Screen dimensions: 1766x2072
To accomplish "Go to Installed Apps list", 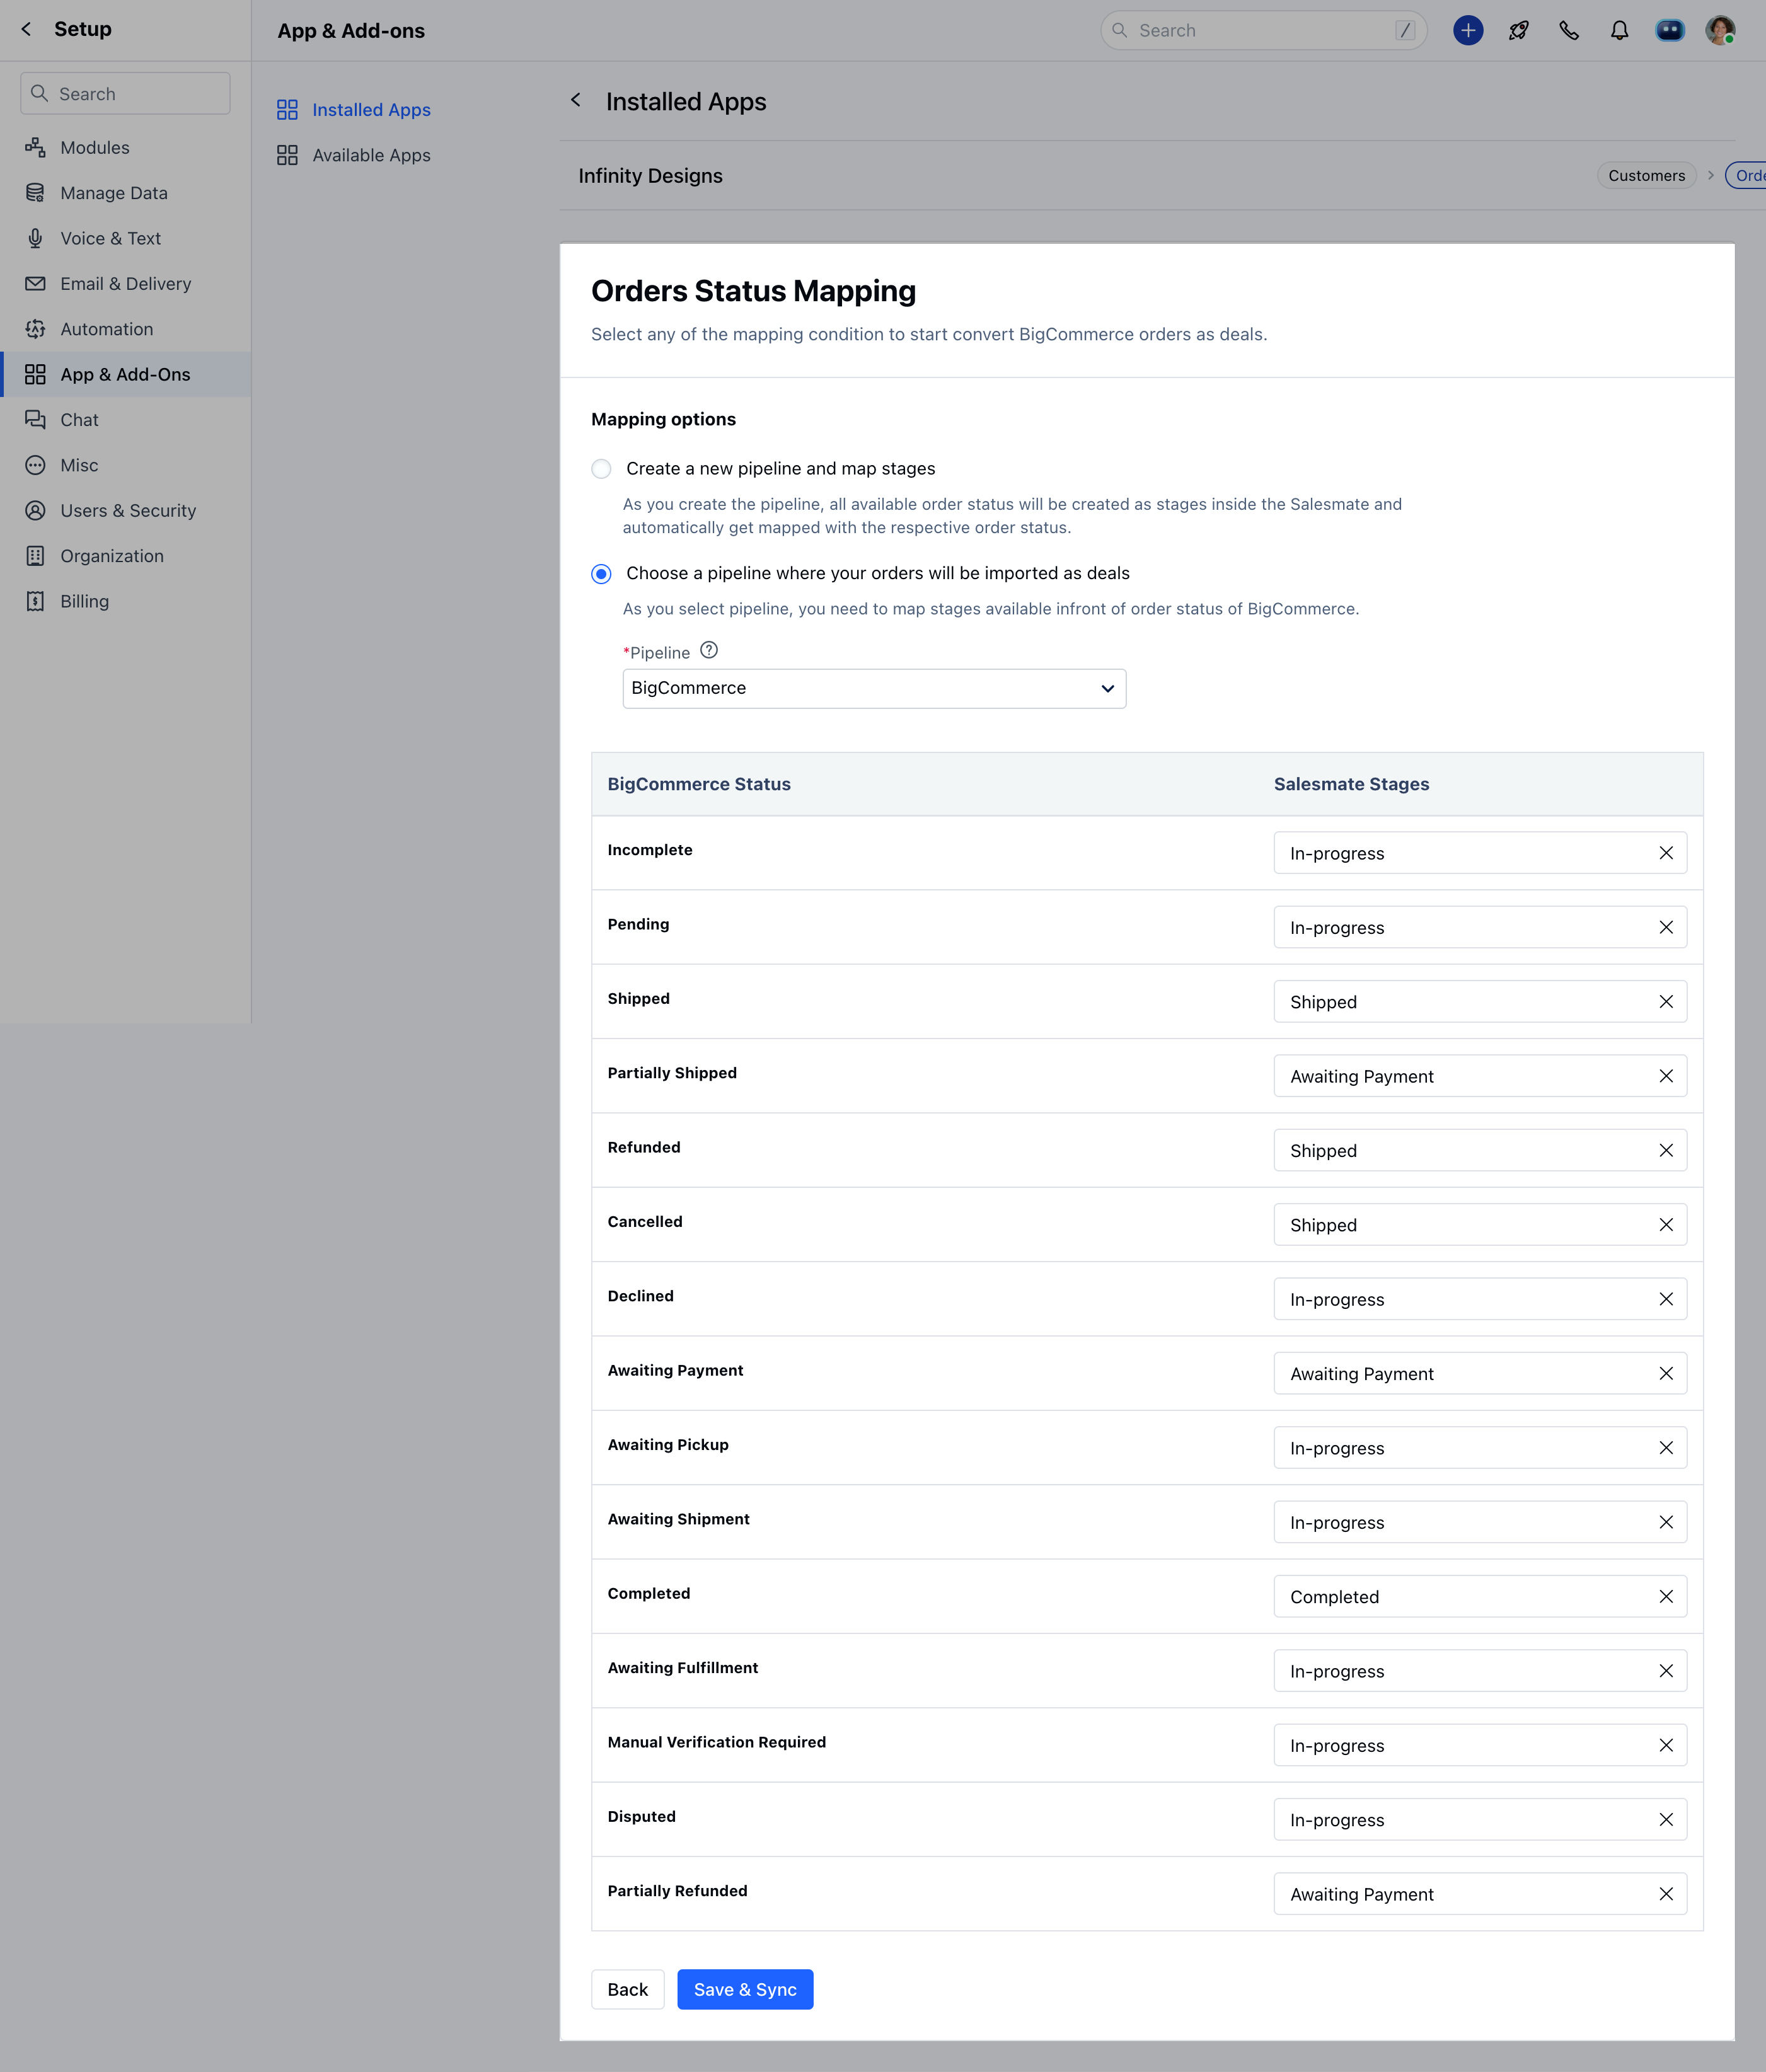I will (x=354, y=110).
